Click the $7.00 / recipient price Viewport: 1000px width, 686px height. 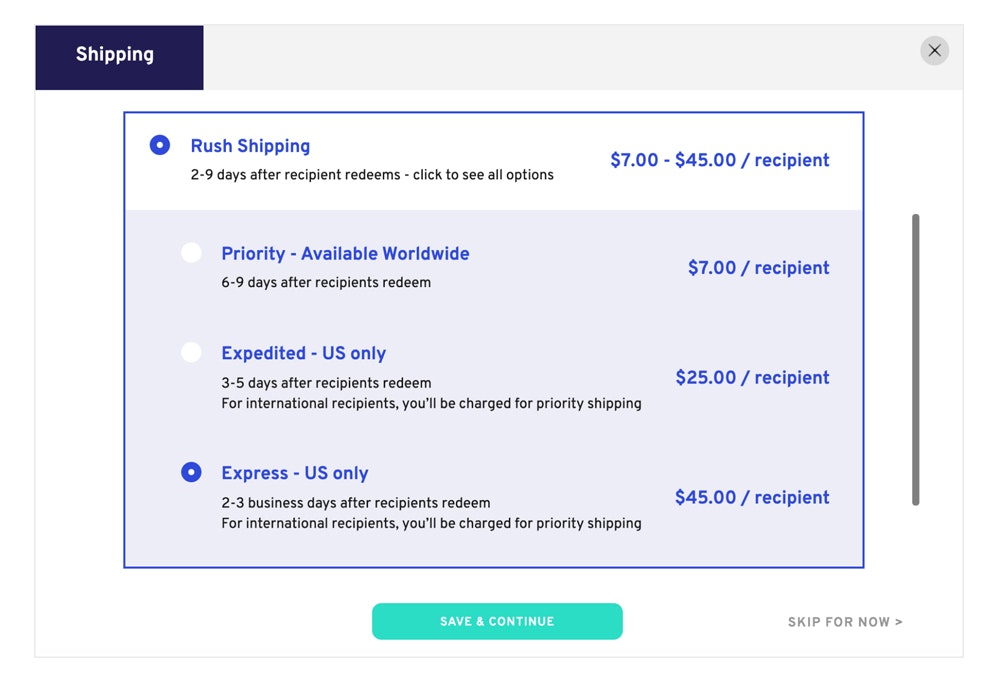[758, 268]
